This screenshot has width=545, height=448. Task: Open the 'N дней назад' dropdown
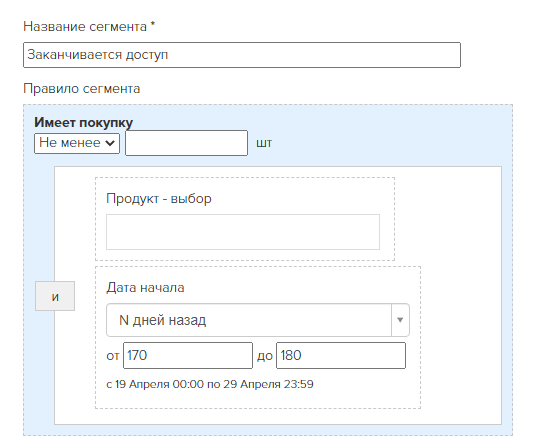258,320
